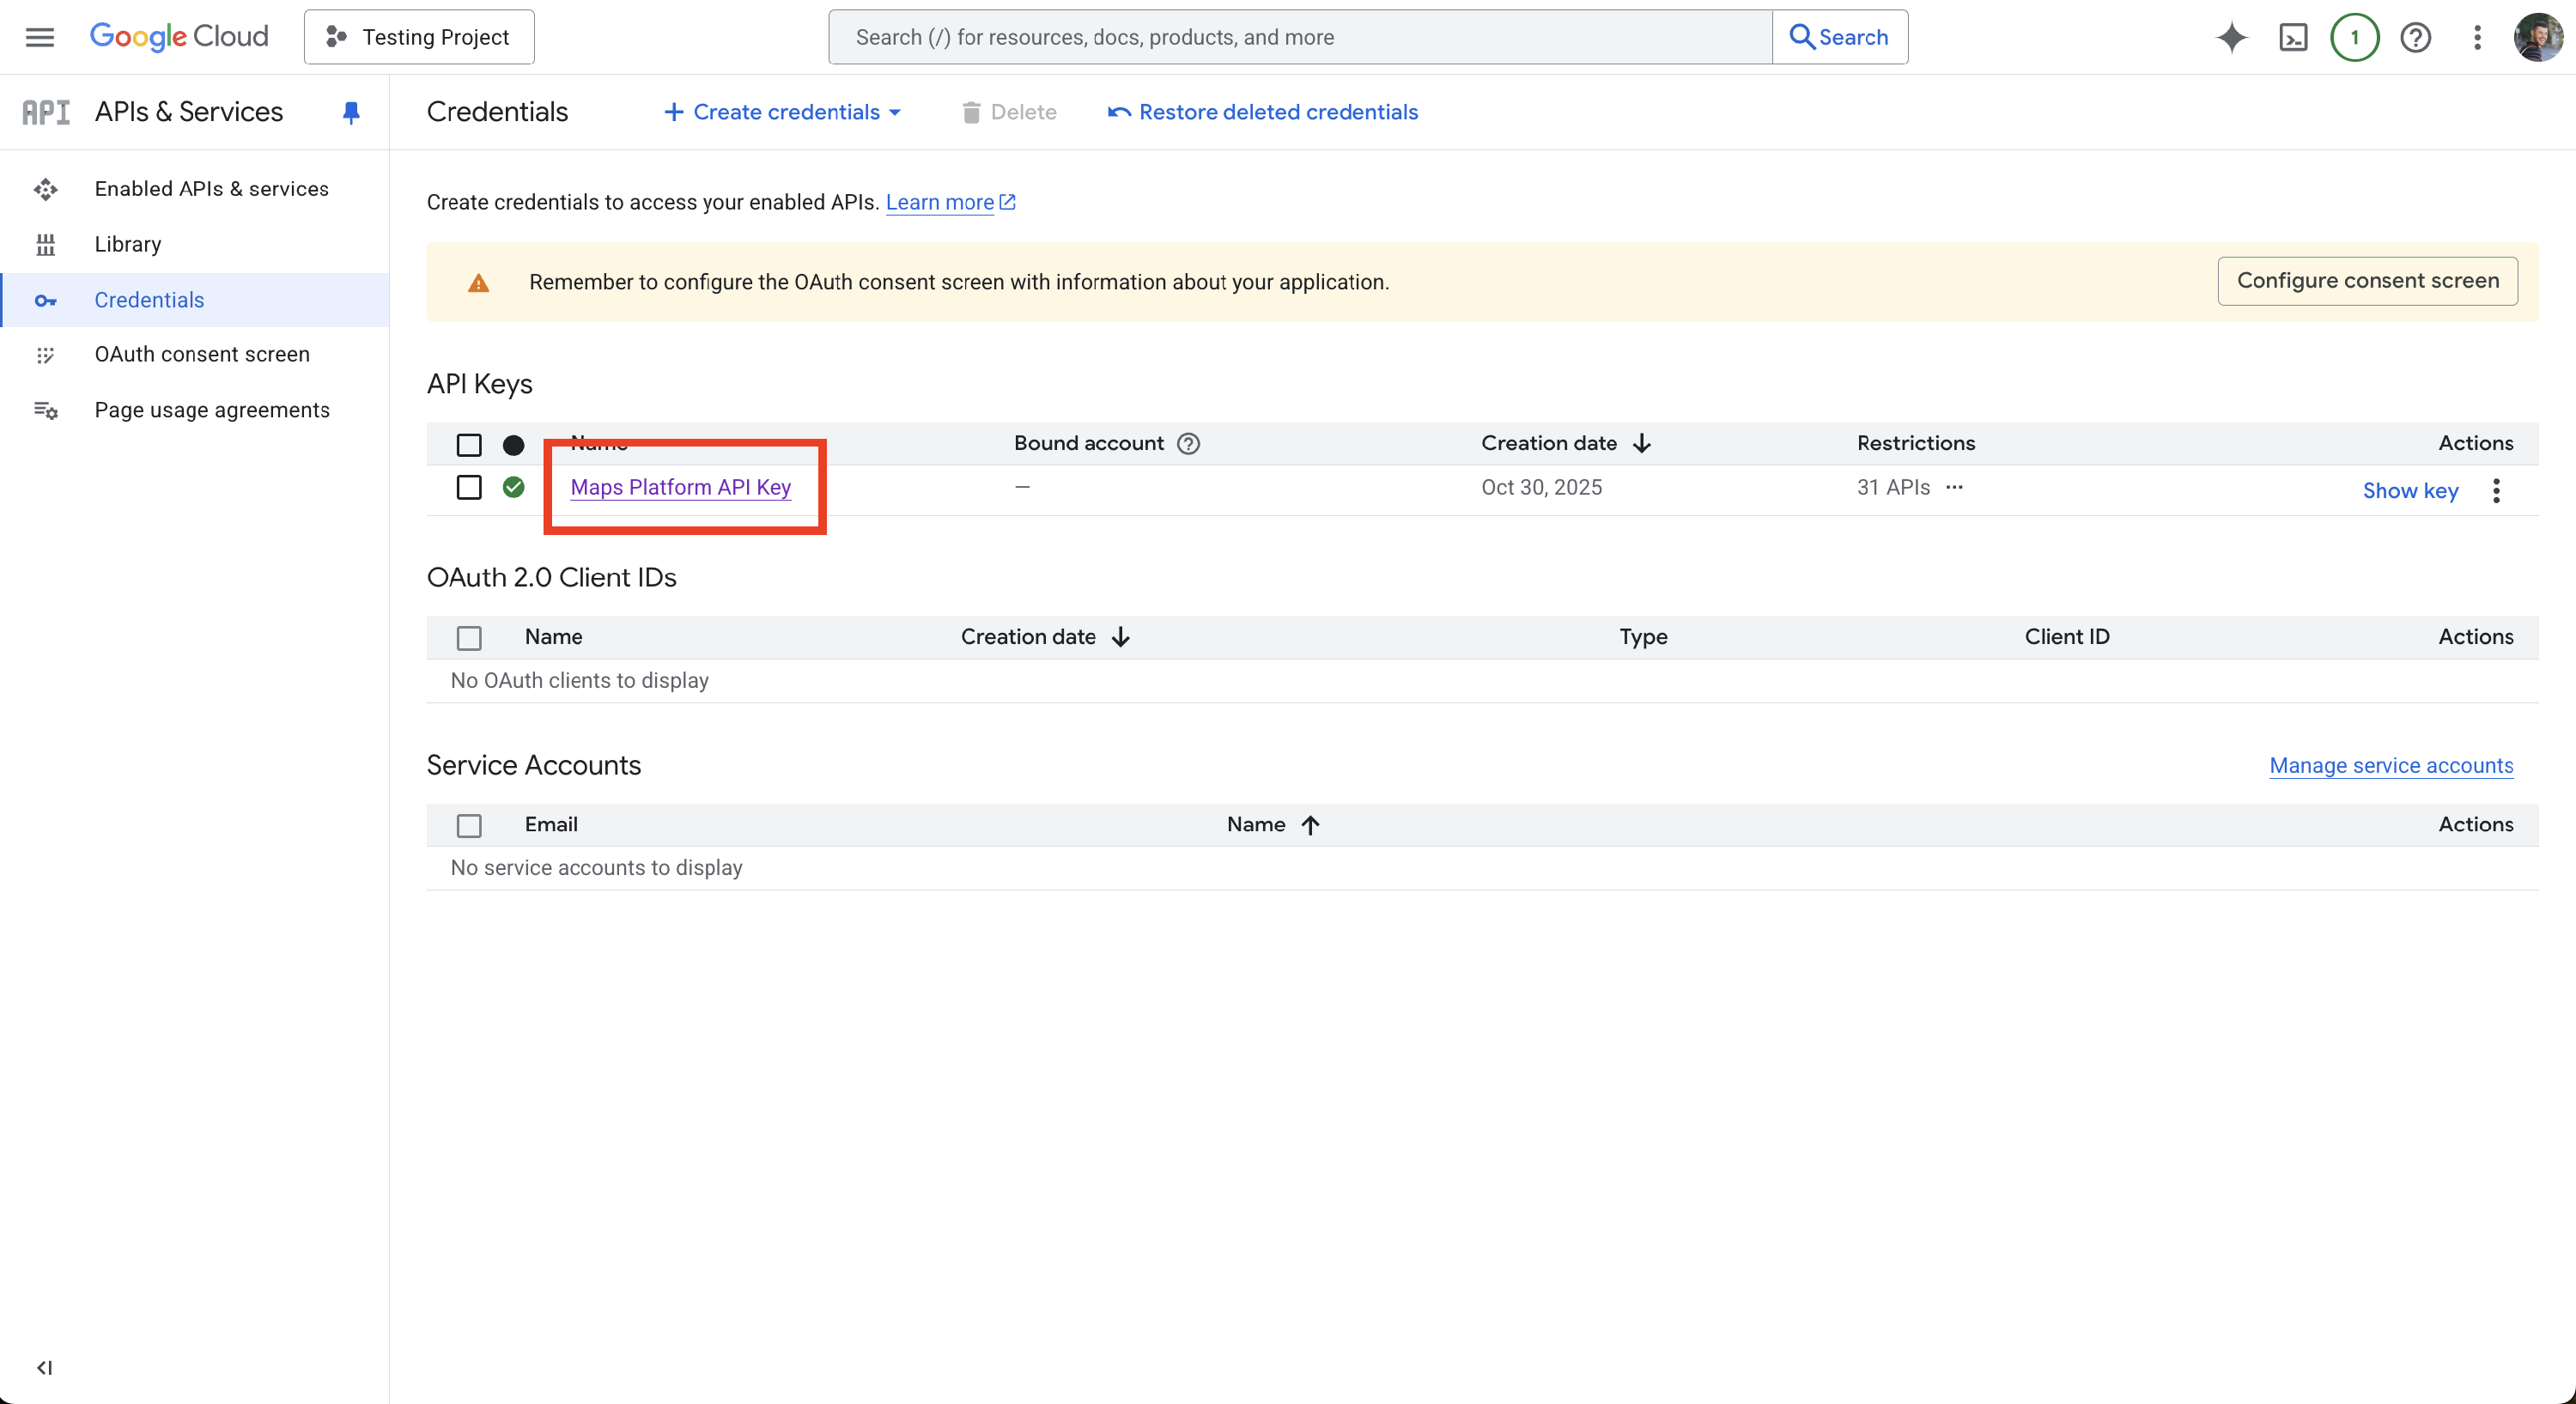Click Bound account help info icon
Screen dimensions: 2576x1404
[x=1188, y=443]
